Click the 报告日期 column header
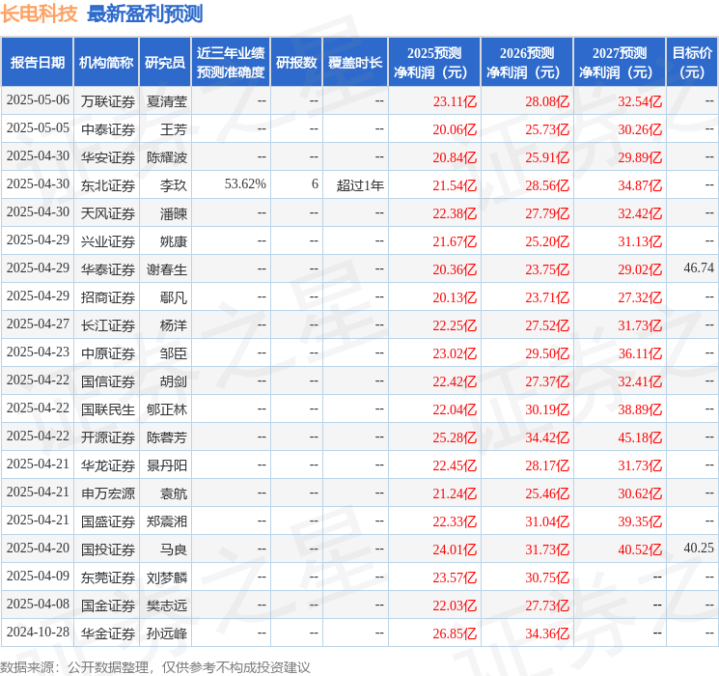719x676 pixels. click(x=37, y=62)
